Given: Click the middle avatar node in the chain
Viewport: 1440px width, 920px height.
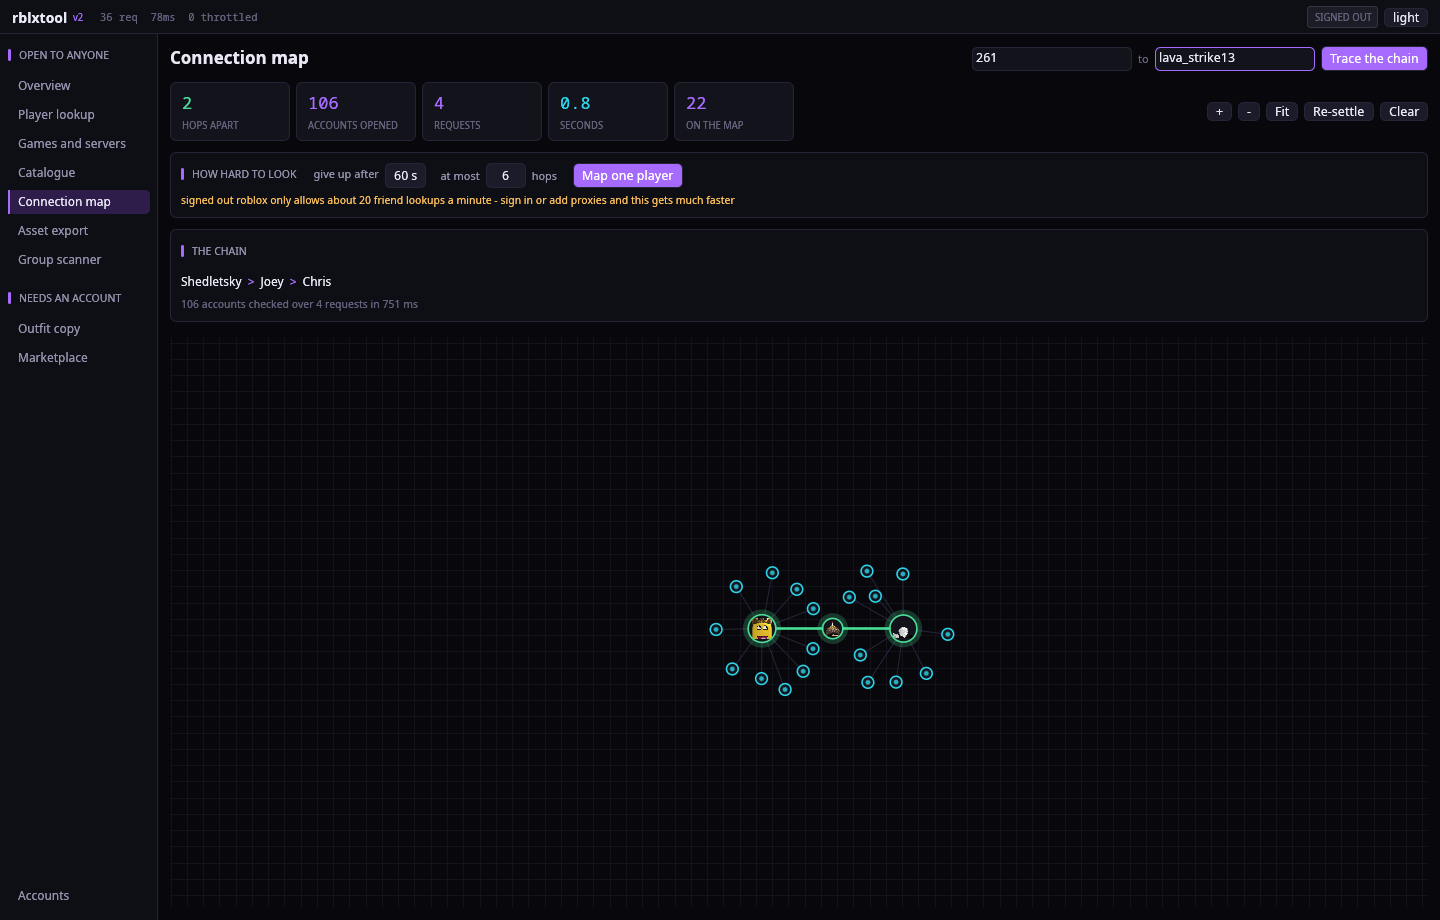Looking at the screenshot, I should coord(833,629).
